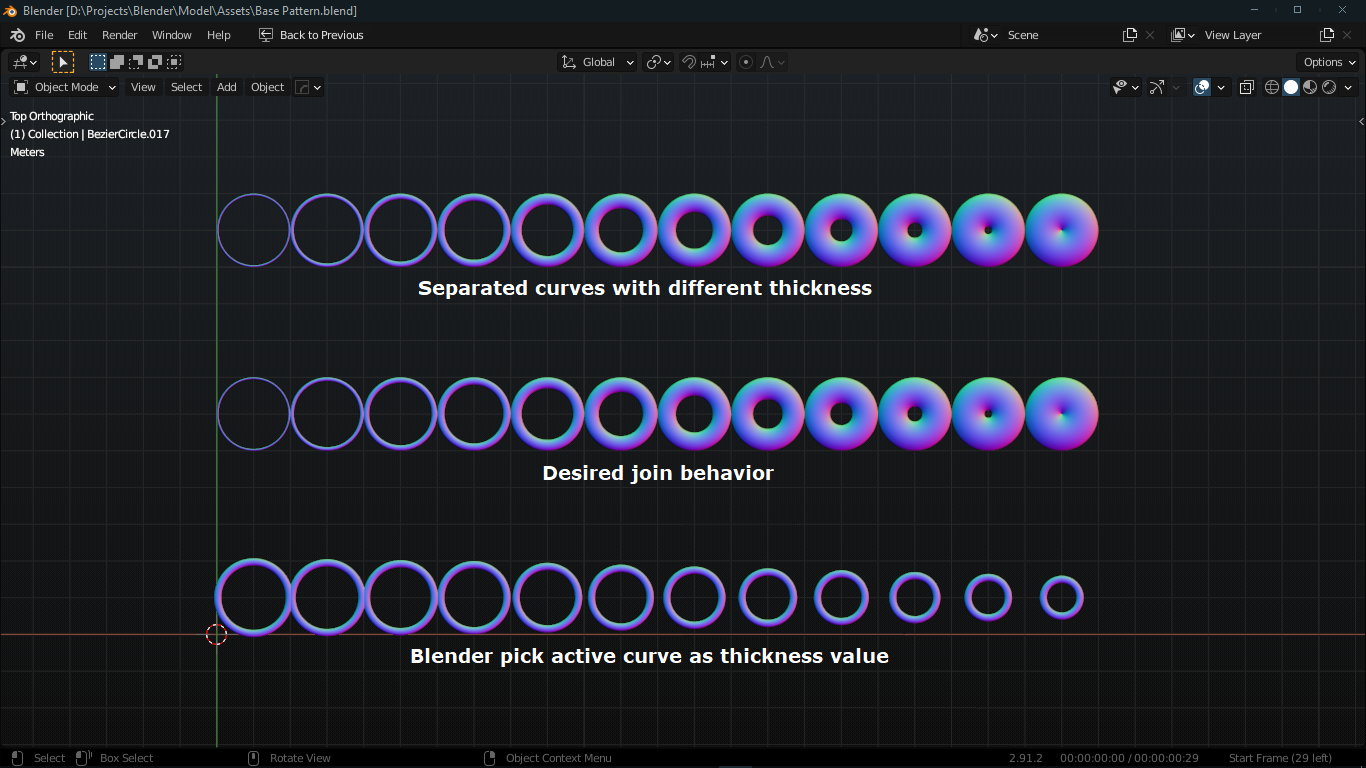Image resolution: width=1366 pixels, height=768 pixels.
Task: Select the 'Separated curves with different thickness' text
Action: click(x=645, y=288)
